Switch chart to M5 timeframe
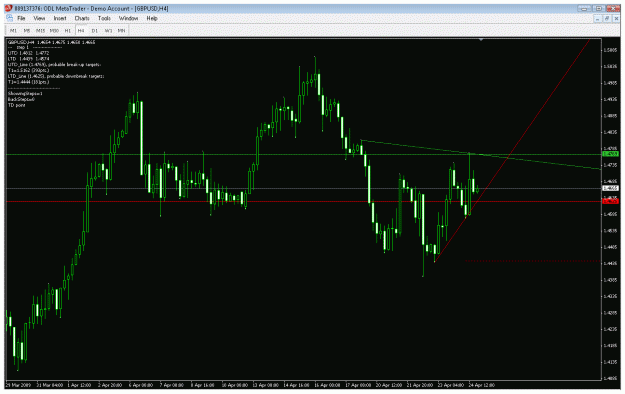Image resolution: width=625 pixels, height=394 pixels. point(27,30)
